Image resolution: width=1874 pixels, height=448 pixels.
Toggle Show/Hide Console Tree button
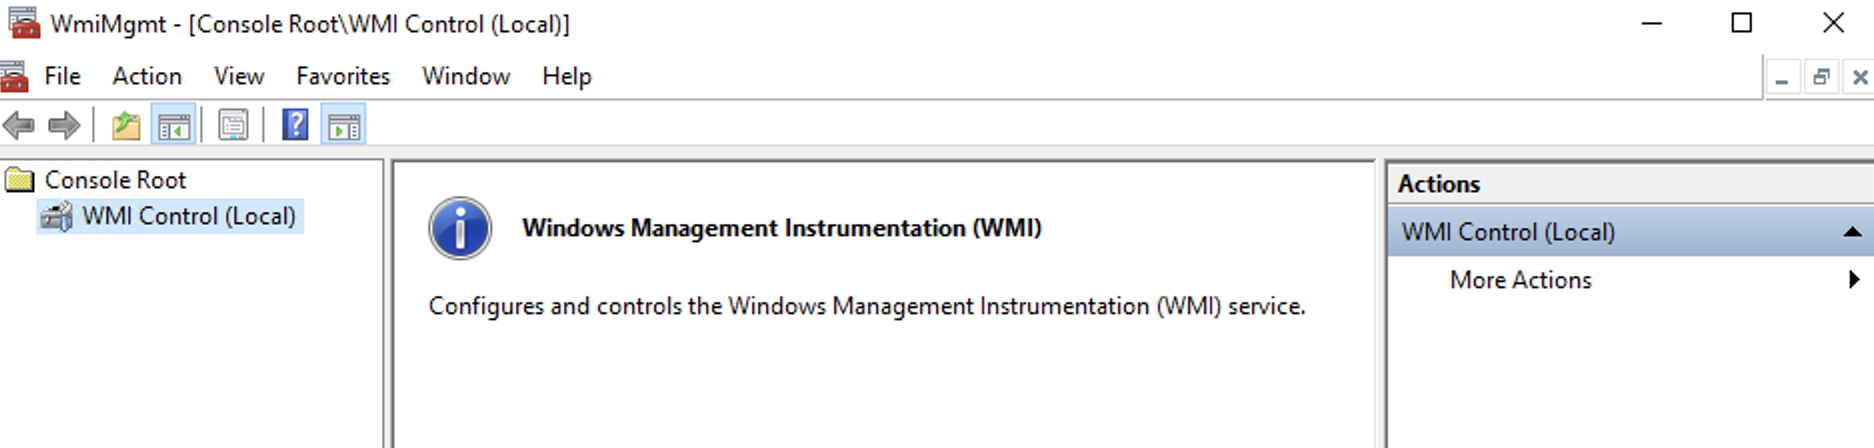coord(173,126)
